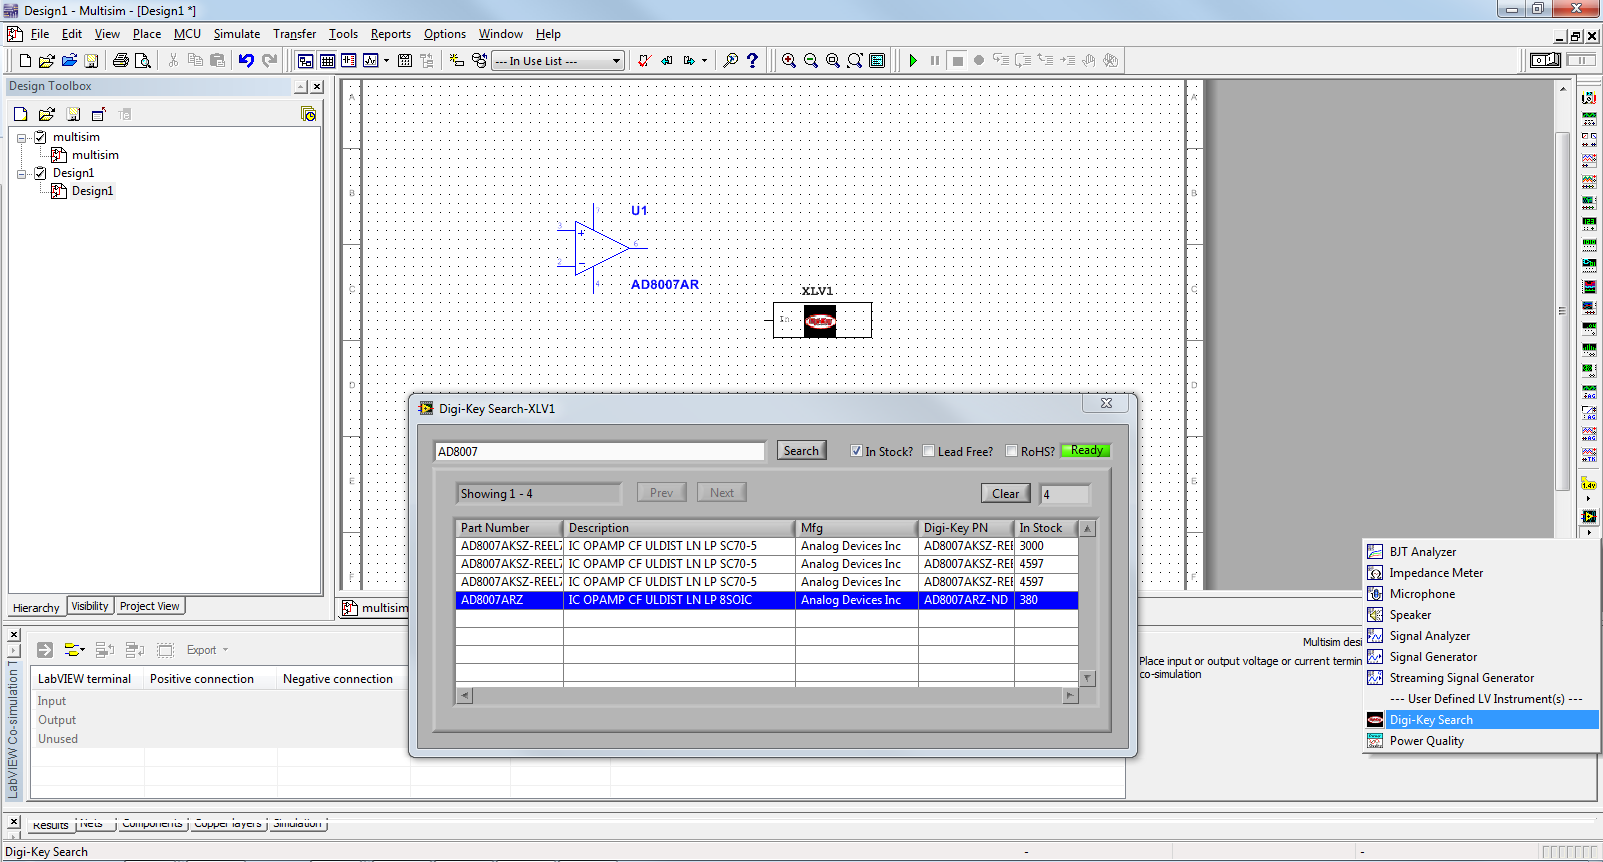Open the File menu

pyautogui.click(x=40, y=34)
